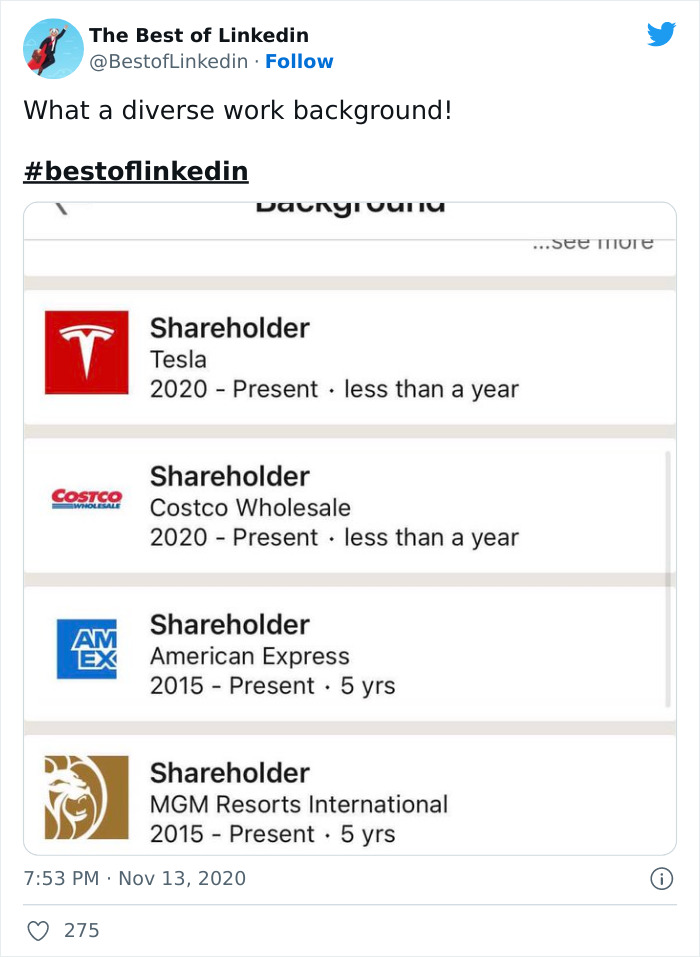Follow The Best of Linkedin account
Viewport: 700px width, 957px height.
[299, 62]
